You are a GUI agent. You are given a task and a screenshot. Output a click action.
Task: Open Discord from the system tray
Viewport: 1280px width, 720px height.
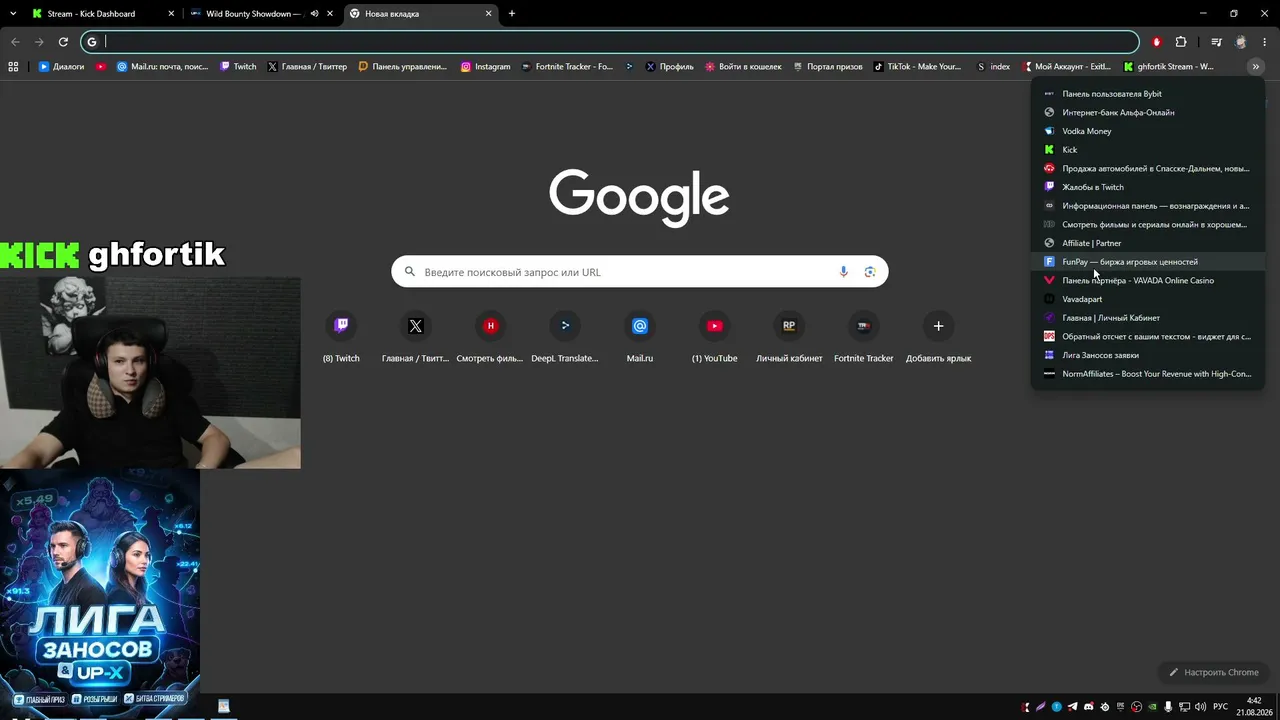click(x=1089, y=707)
